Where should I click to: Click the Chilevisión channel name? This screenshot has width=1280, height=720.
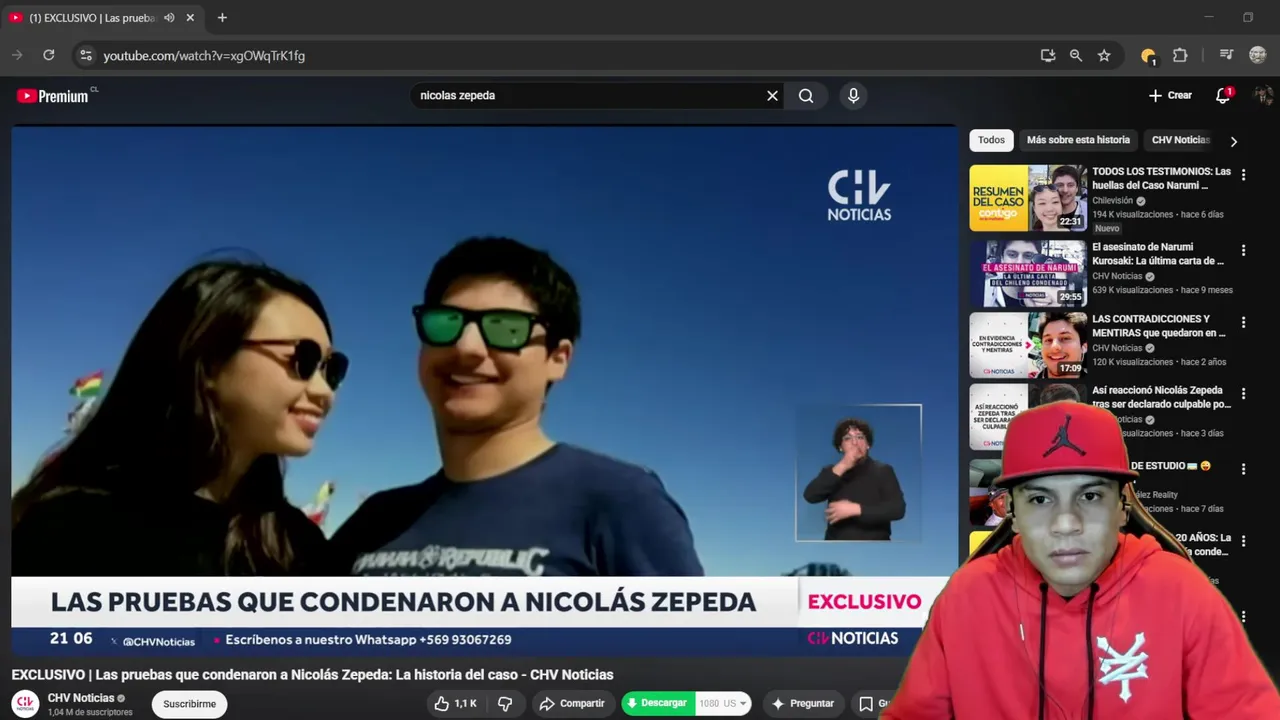point(1112,201)
